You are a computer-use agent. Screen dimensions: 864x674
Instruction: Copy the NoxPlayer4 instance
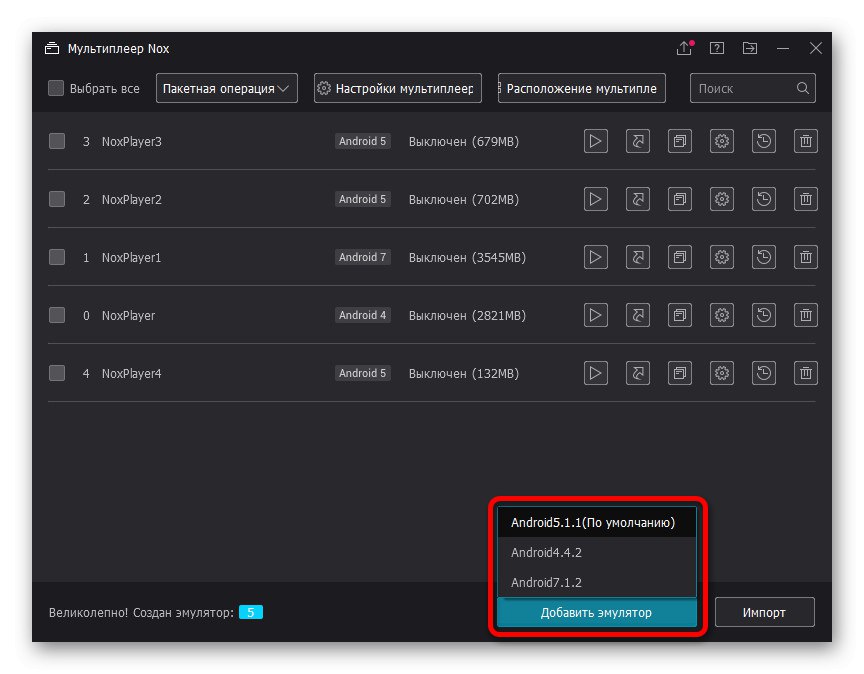coord(679,373)
